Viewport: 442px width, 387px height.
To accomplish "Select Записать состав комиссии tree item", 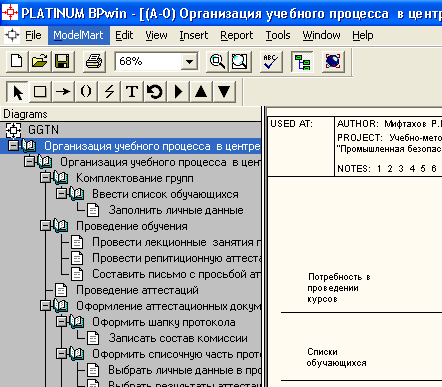I will point(178,338).
